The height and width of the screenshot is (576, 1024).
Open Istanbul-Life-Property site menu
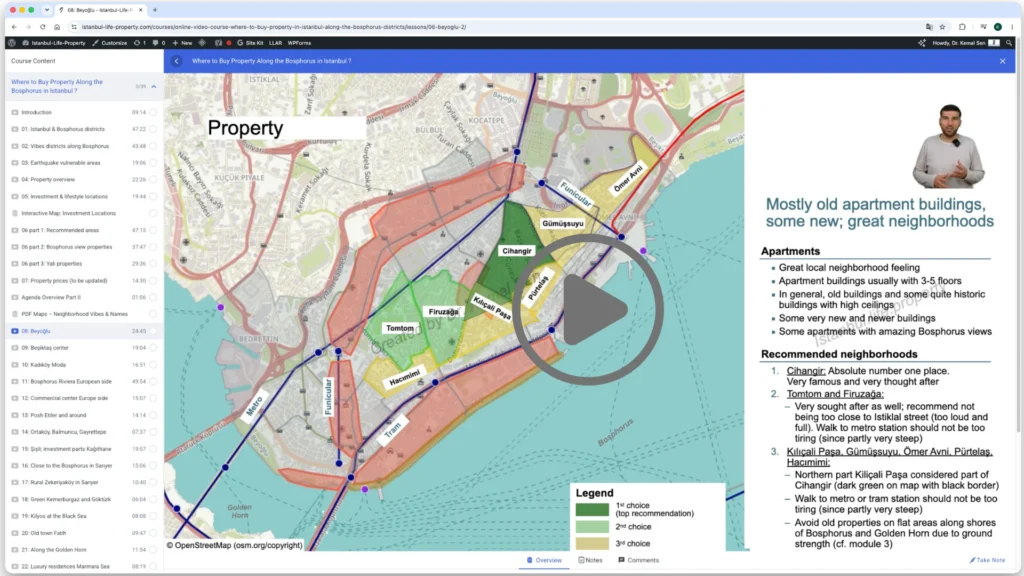pyautogui.click(x=54, y=43)
